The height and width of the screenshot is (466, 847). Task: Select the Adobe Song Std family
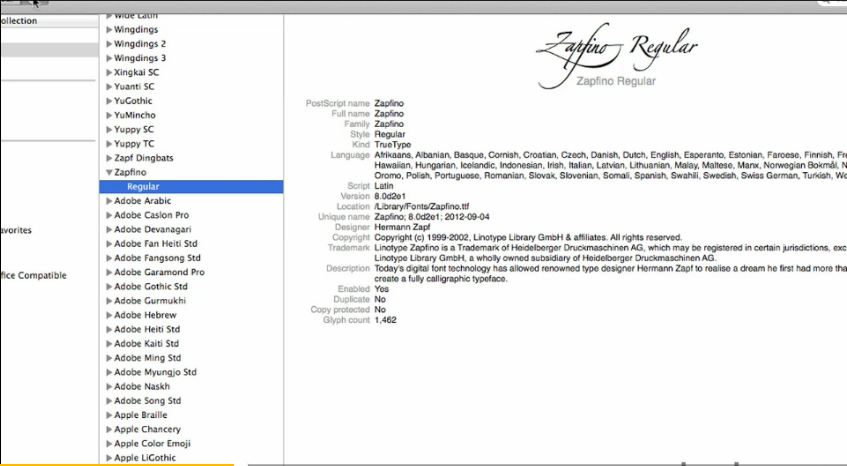147,401
